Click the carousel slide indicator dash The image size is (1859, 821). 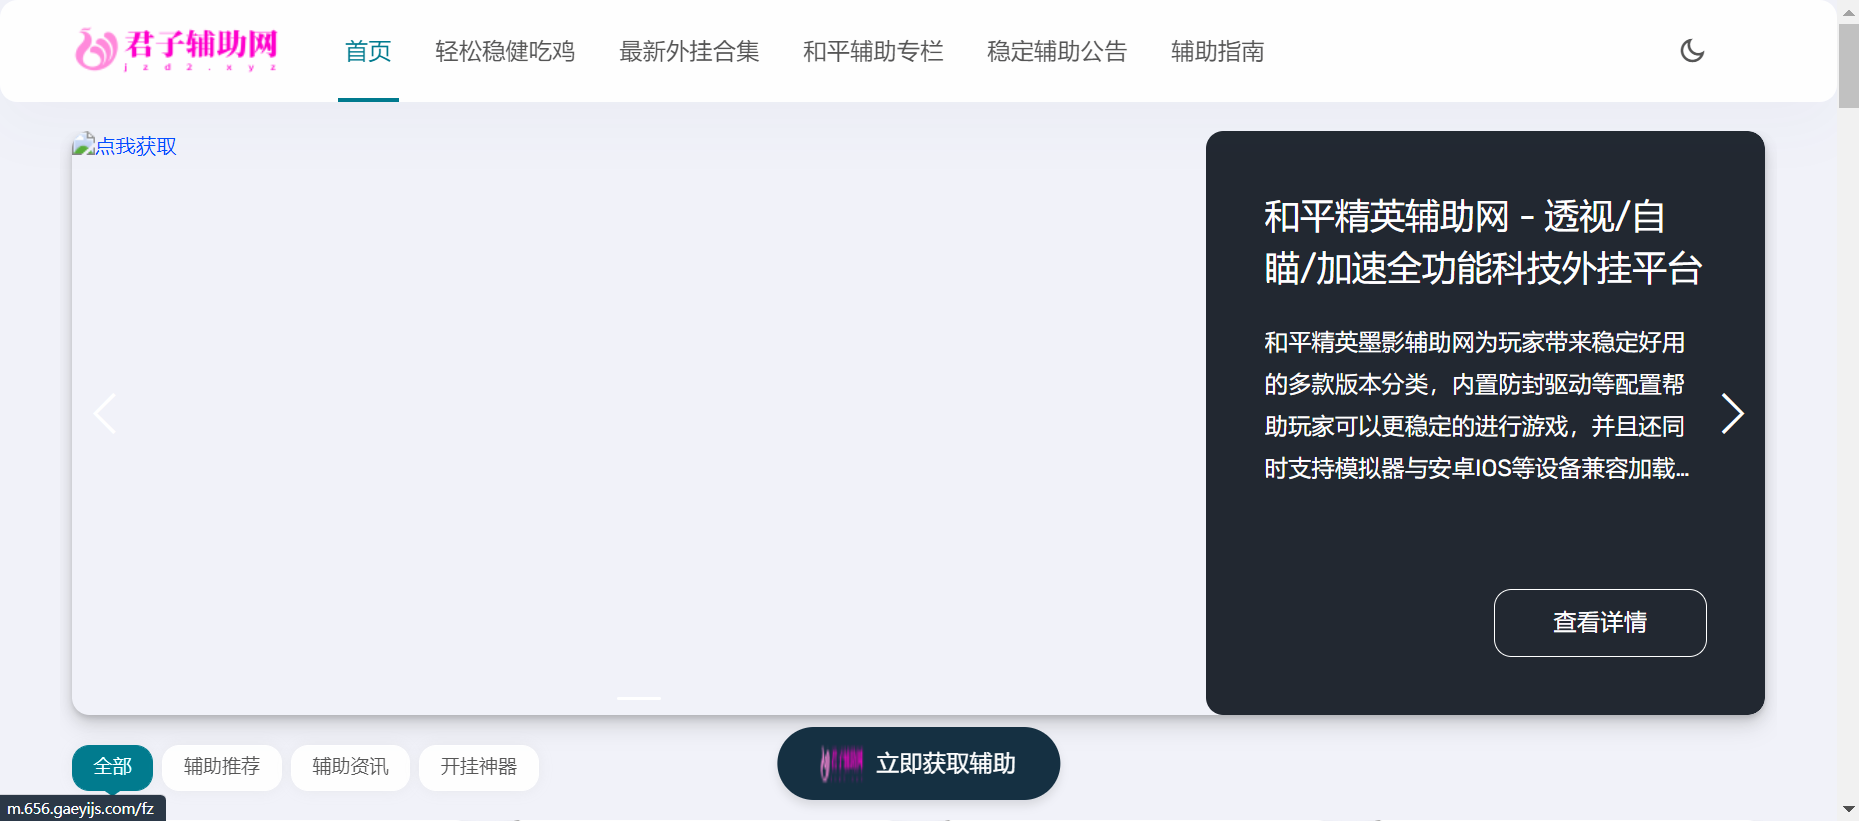coord(639,698)
